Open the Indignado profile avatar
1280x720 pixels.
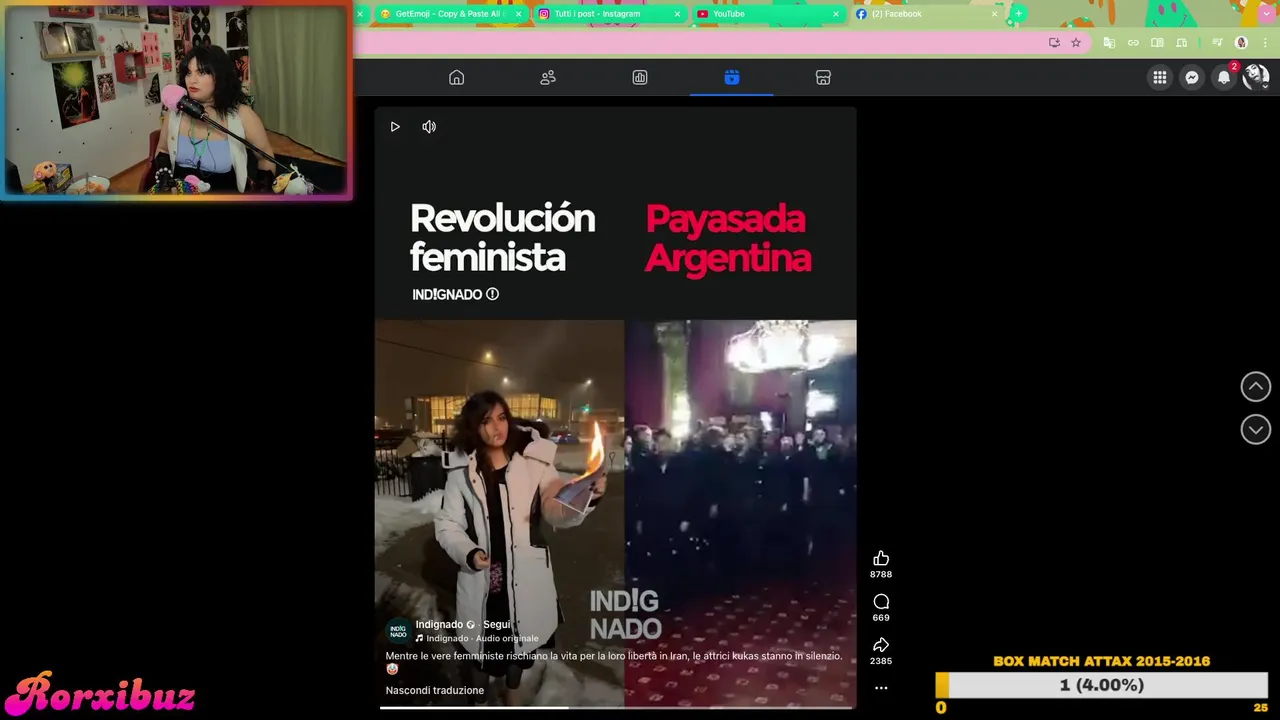click(x=398, y=631)
